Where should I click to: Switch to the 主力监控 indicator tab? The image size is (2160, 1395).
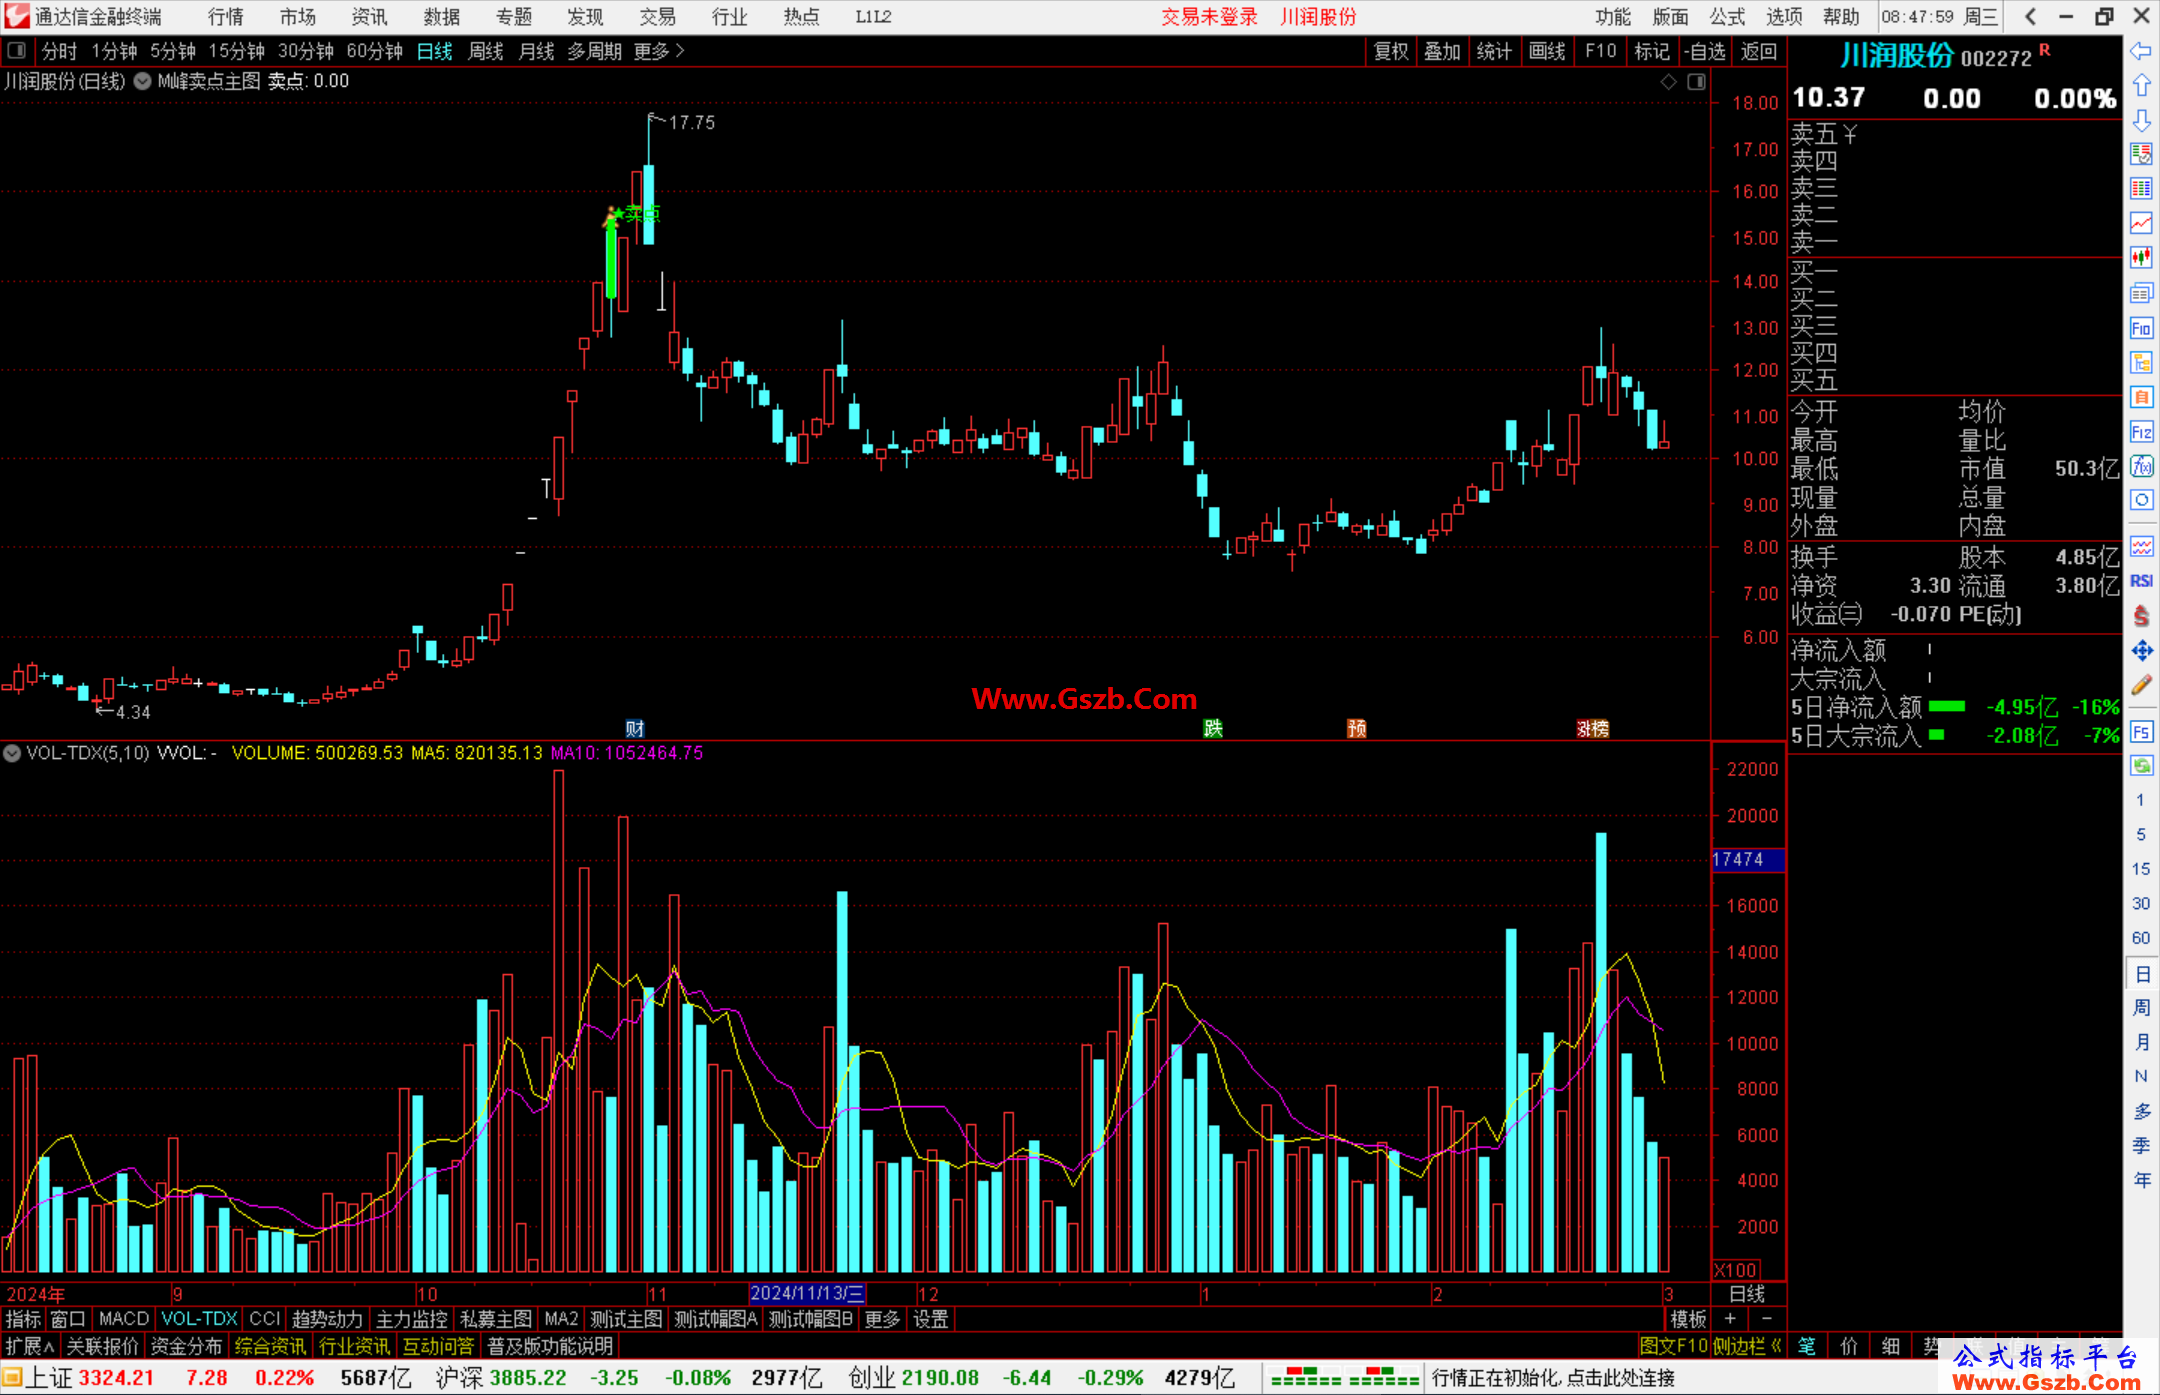[x=411, y=1319]
